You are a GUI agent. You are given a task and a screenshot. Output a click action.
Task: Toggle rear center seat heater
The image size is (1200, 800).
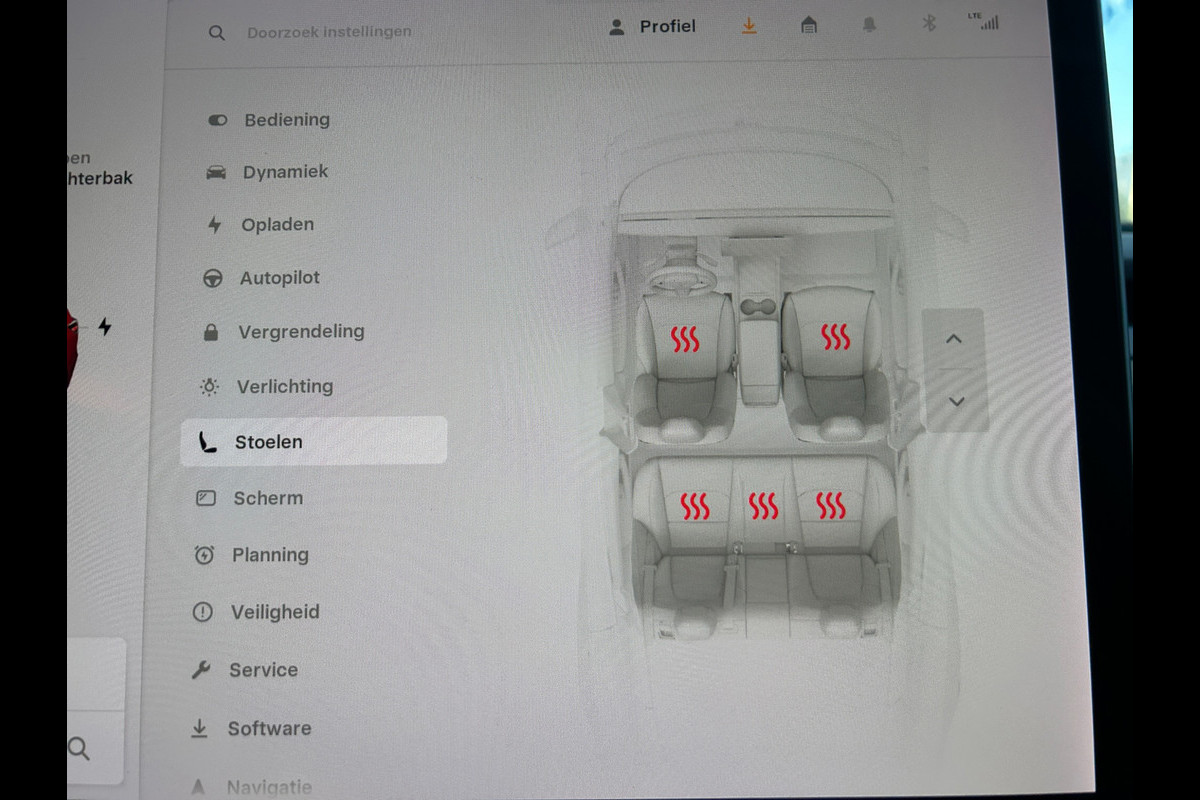pos(763,507)
